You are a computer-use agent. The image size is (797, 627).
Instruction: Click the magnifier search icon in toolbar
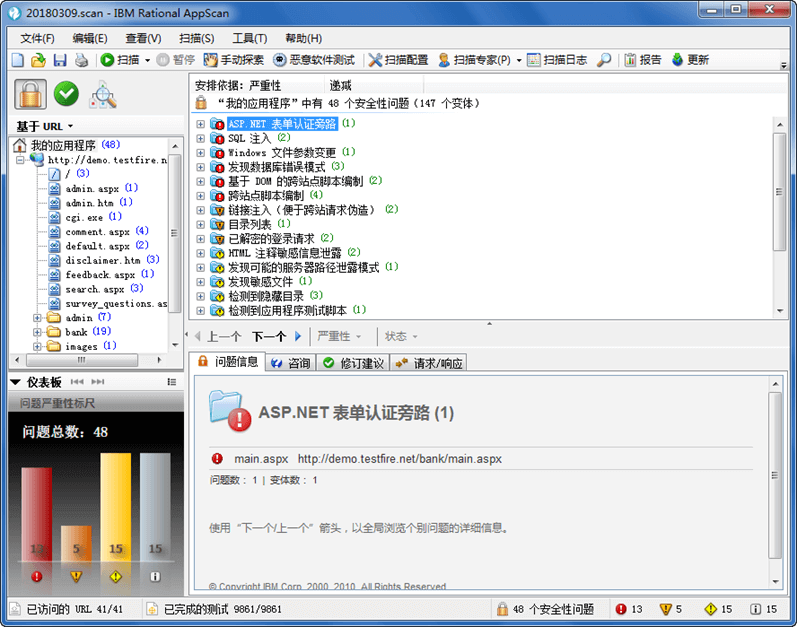coord(604,60)
